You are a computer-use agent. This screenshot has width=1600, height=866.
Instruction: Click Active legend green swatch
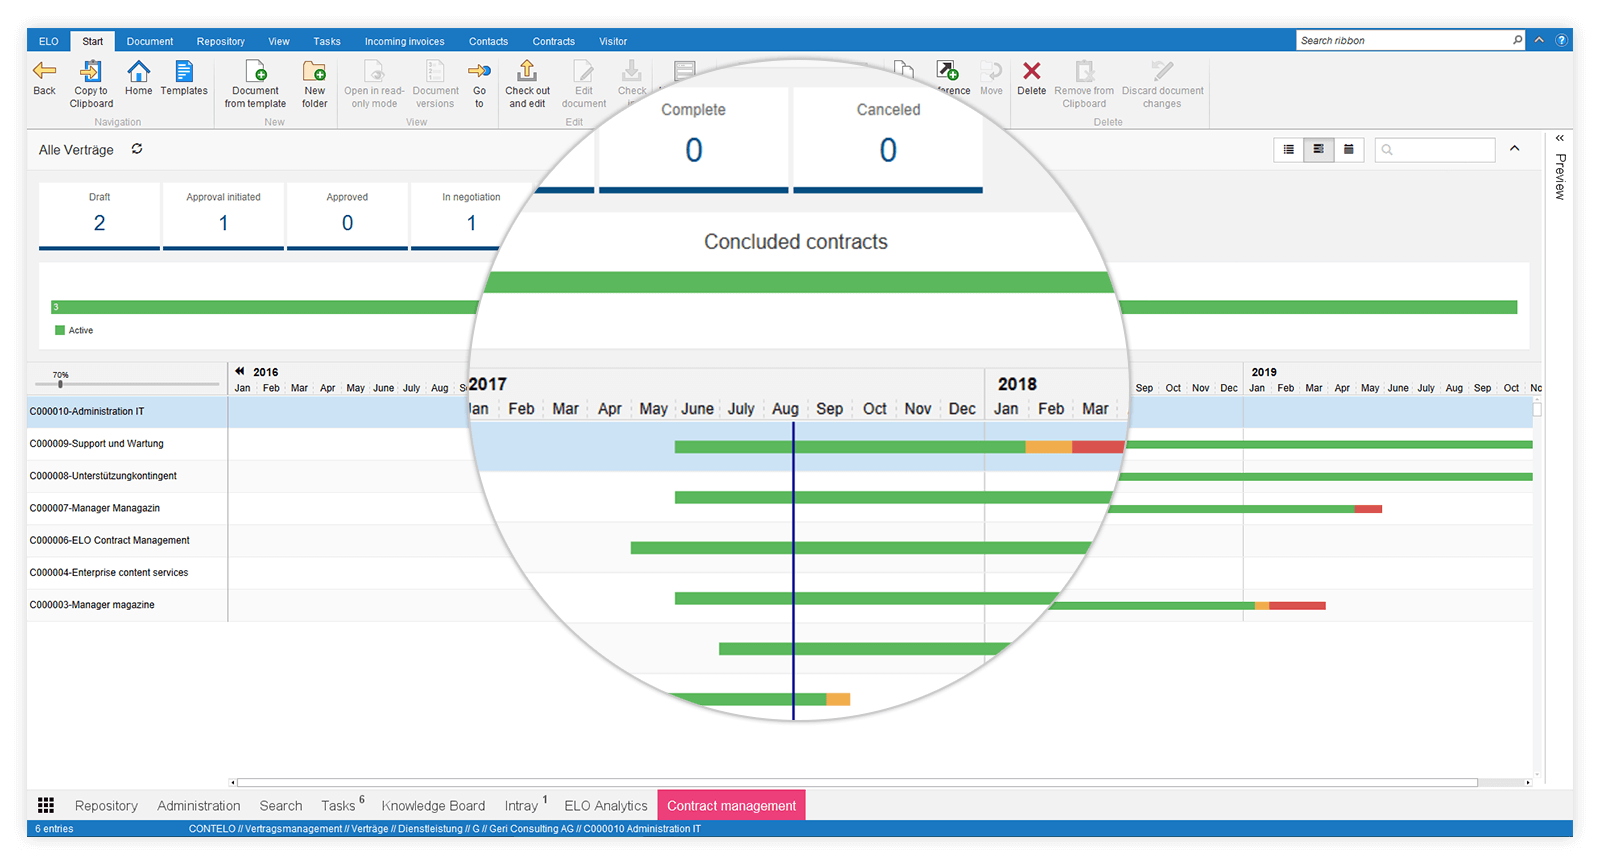(60, 330)
